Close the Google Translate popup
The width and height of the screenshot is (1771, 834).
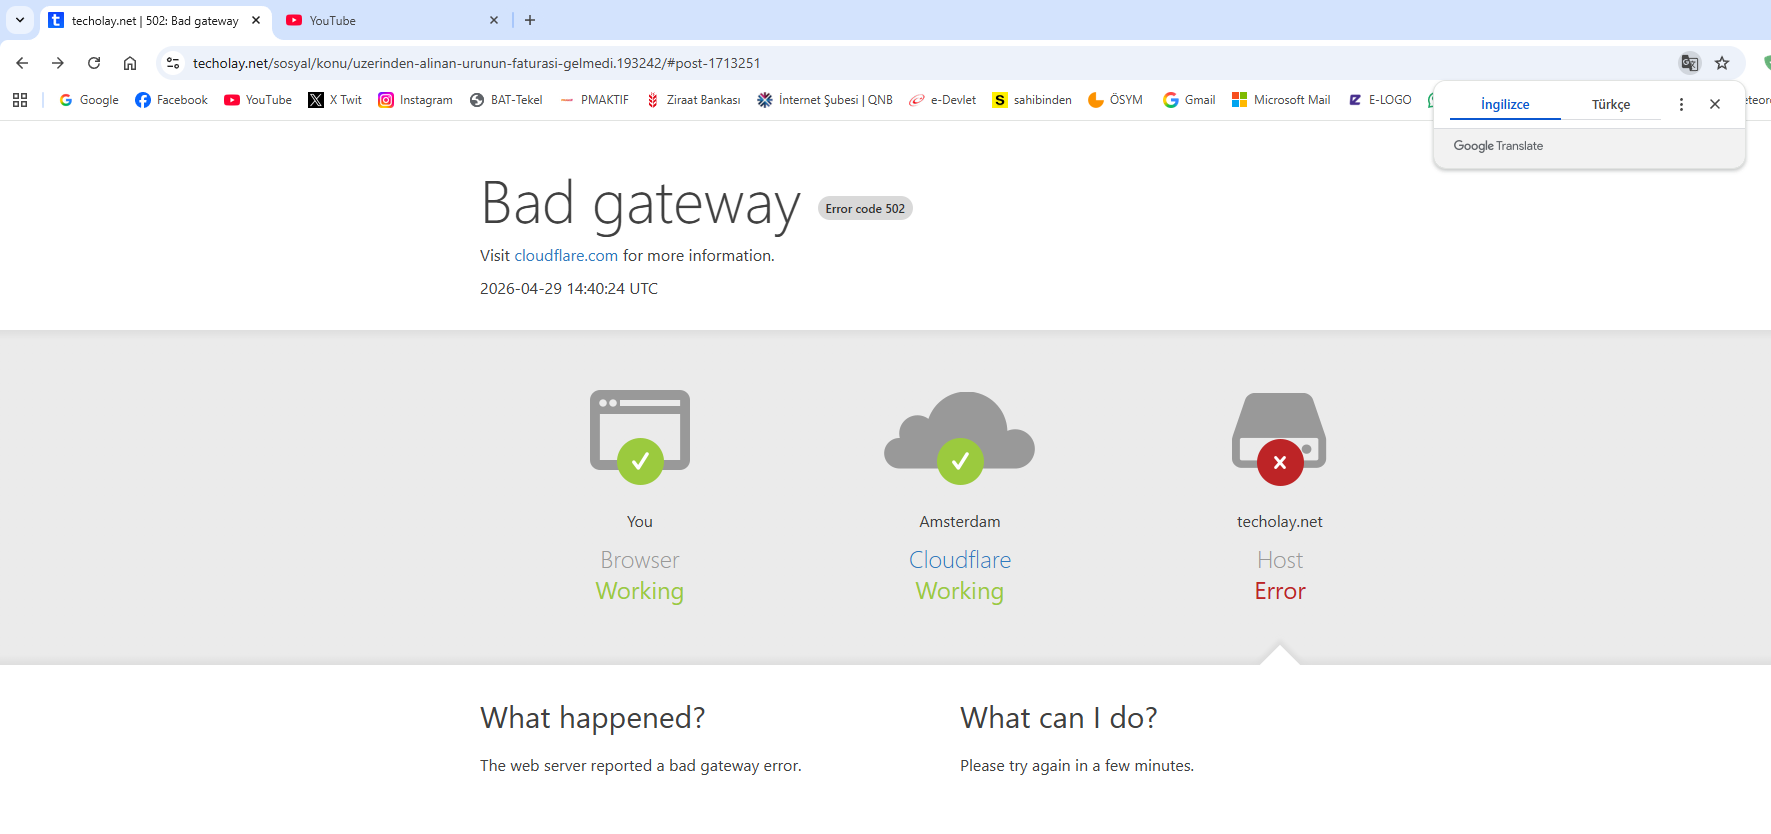1715,104
